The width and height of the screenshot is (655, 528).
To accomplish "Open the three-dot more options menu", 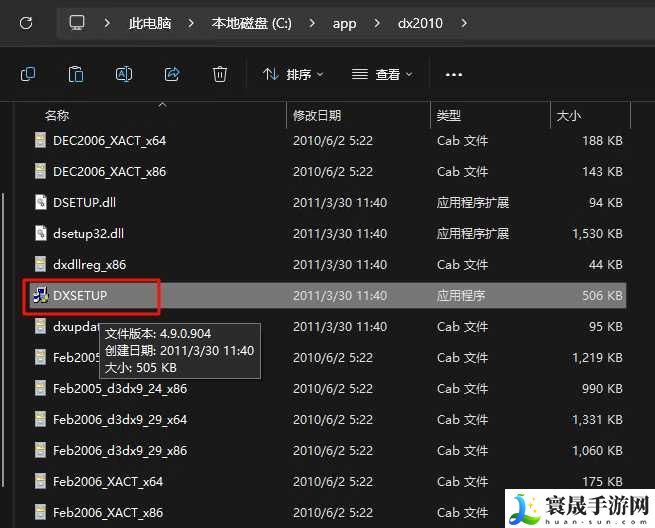I will 454,74.
